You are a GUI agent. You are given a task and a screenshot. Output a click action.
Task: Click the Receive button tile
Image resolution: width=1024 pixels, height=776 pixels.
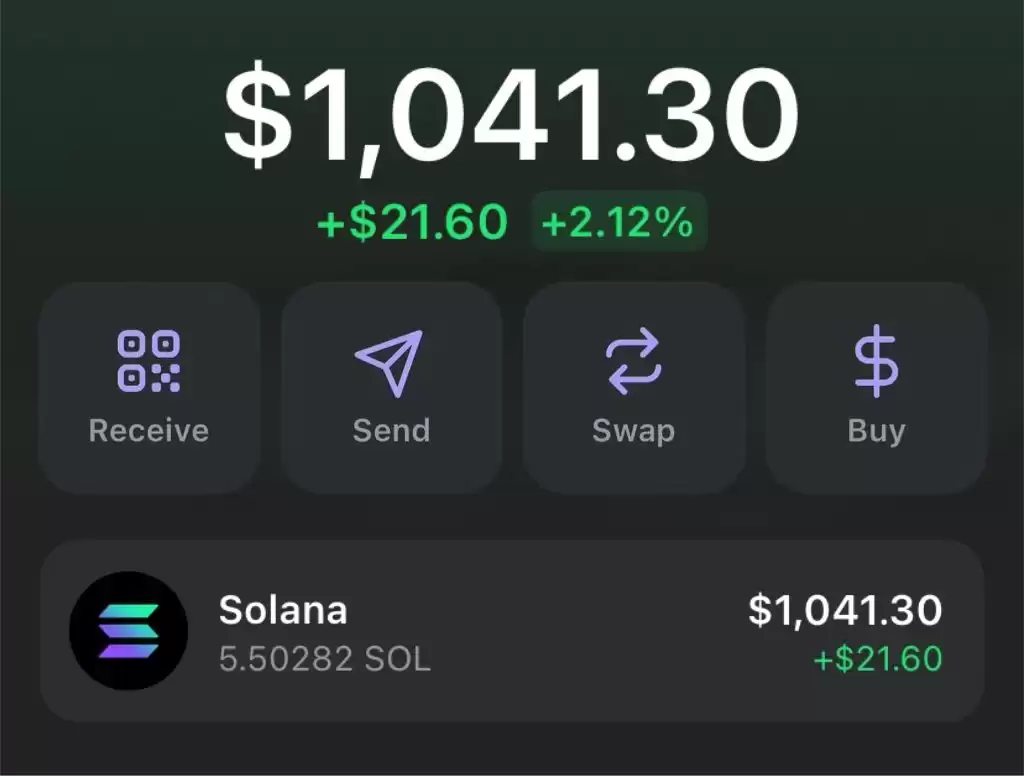click(149, 388)
